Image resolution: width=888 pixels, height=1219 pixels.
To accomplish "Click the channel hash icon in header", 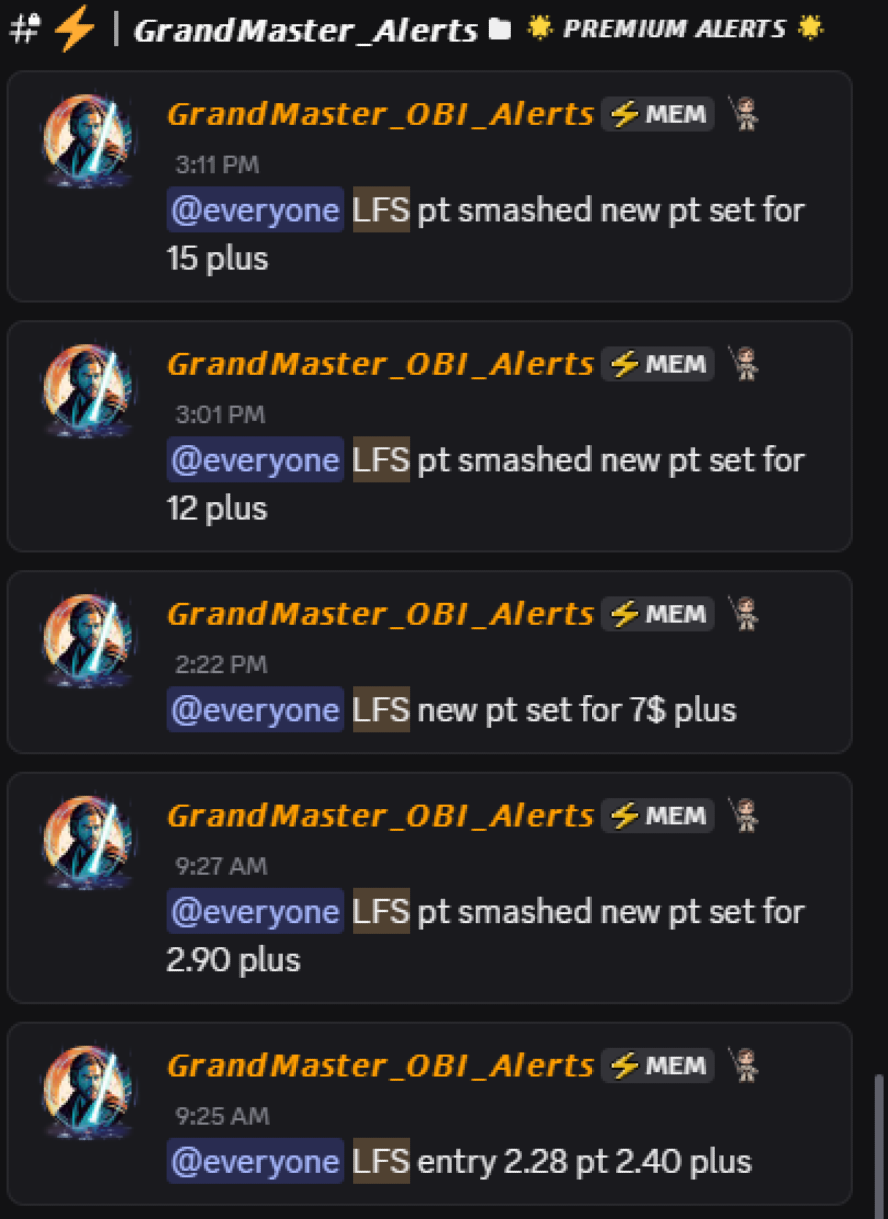I will click(x=24, y=29).
